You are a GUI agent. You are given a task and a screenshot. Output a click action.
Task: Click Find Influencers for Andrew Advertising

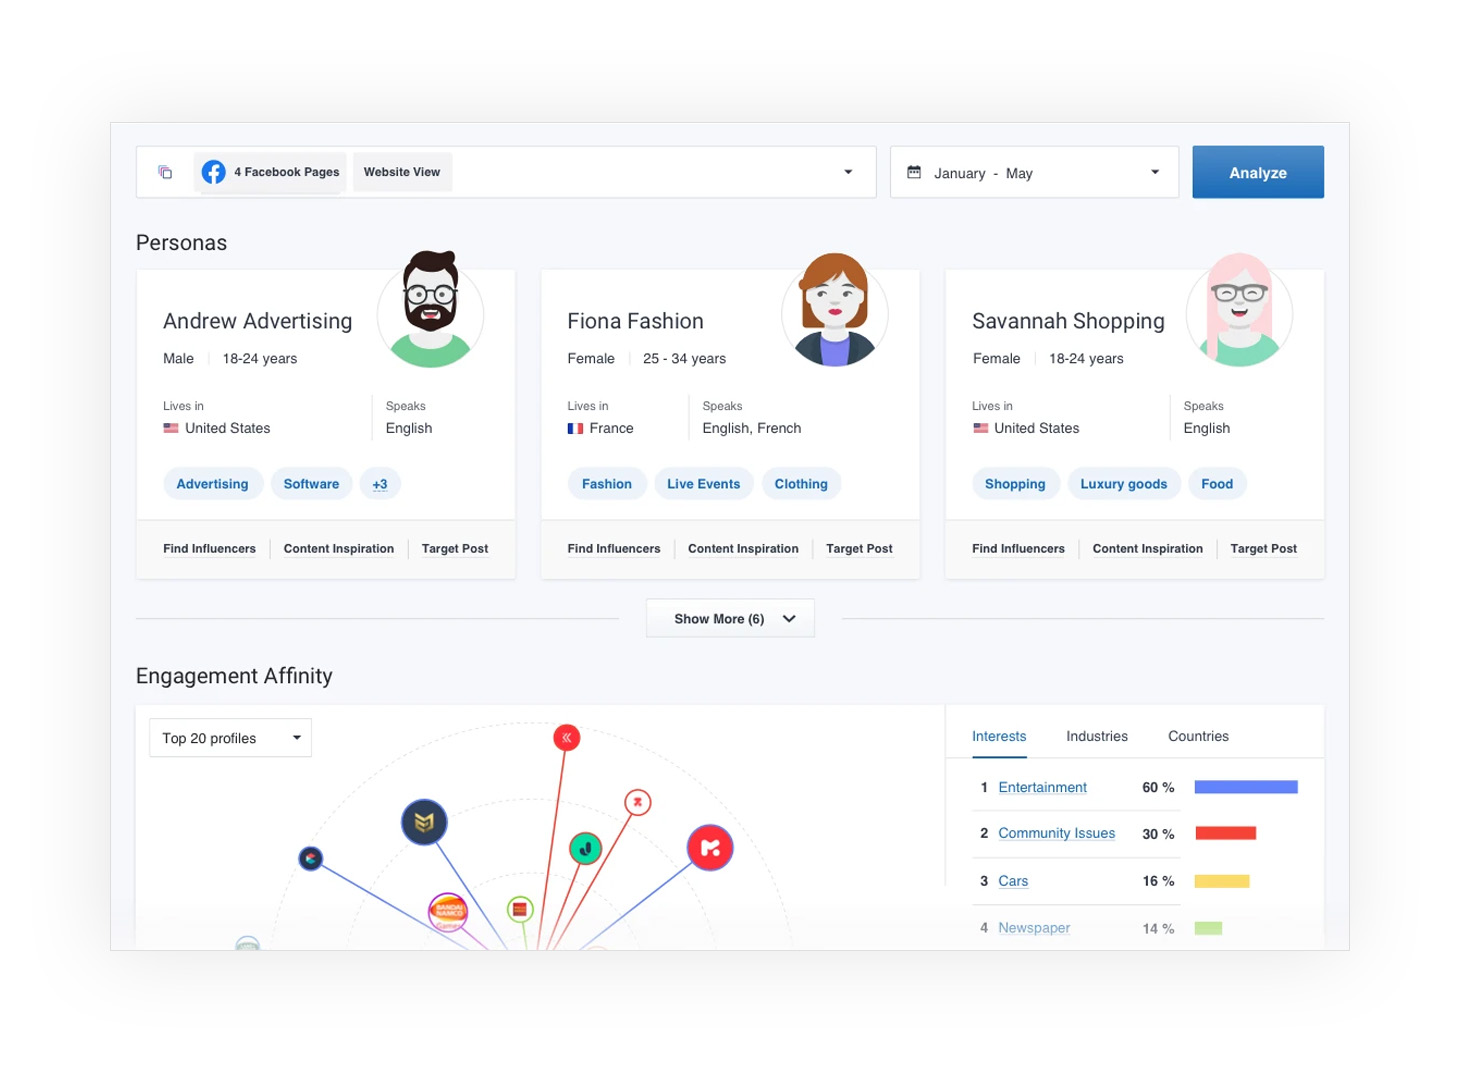(209, 549)
